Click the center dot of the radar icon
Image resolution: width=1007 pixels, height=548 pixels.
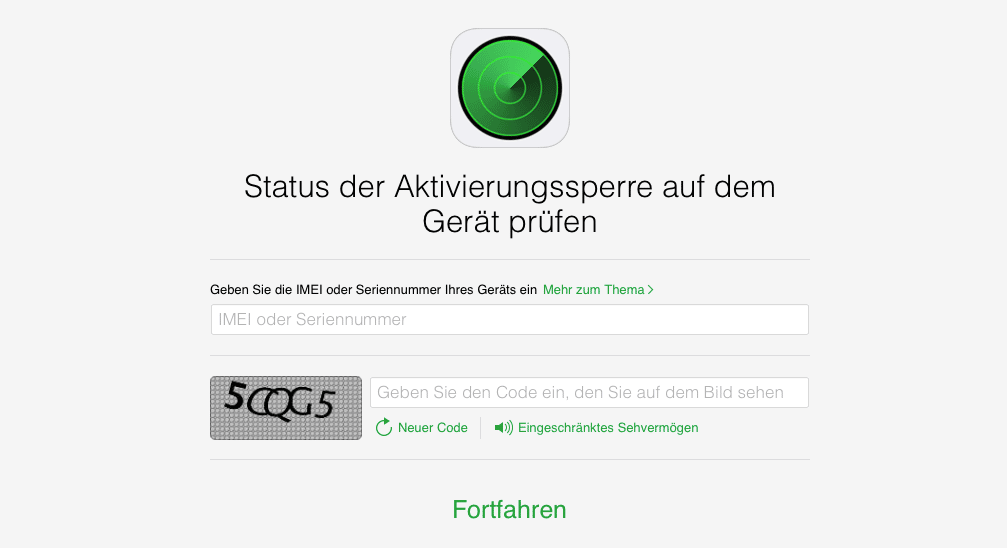pyautogui.click(x=510, y=88)
